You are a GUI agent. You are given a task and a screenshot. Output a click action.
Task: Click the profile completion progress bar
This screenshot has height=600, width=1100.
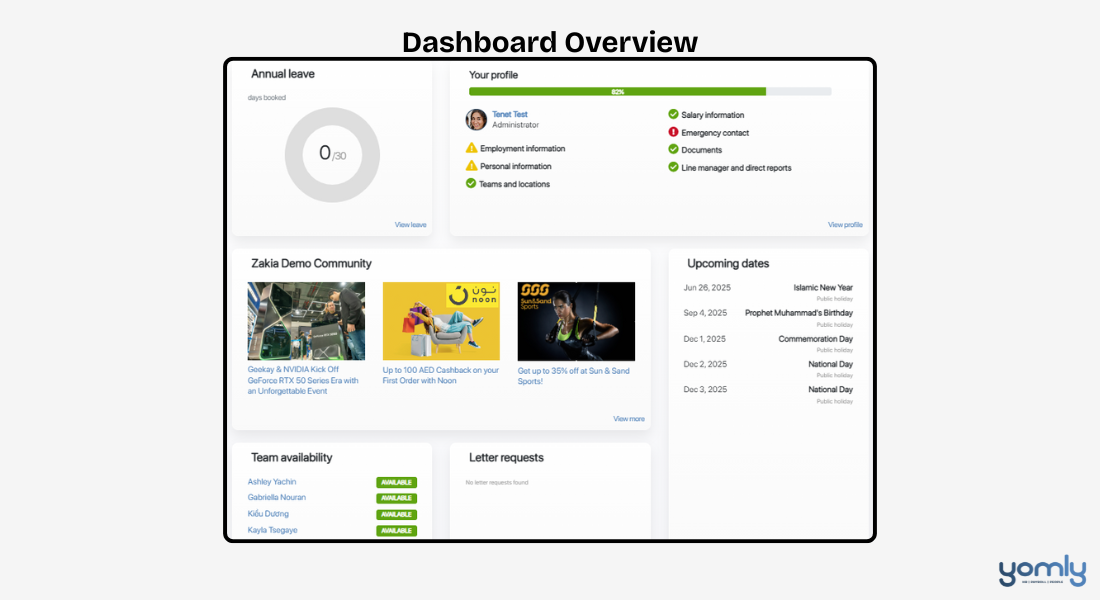pos(650,91)
